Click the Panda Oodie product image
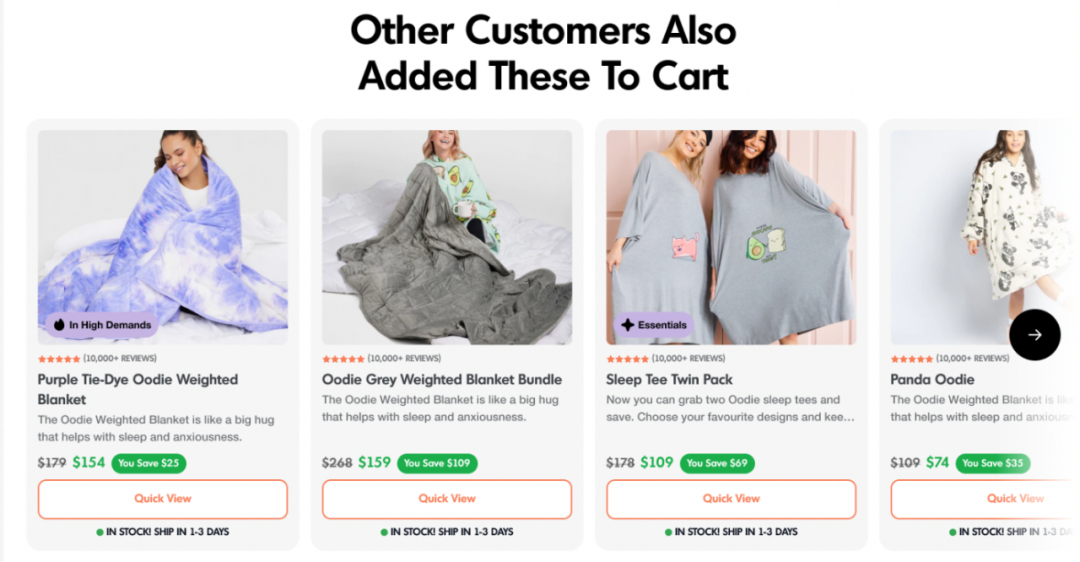This screenshot has height=562, width=1080. pos(985,237)
